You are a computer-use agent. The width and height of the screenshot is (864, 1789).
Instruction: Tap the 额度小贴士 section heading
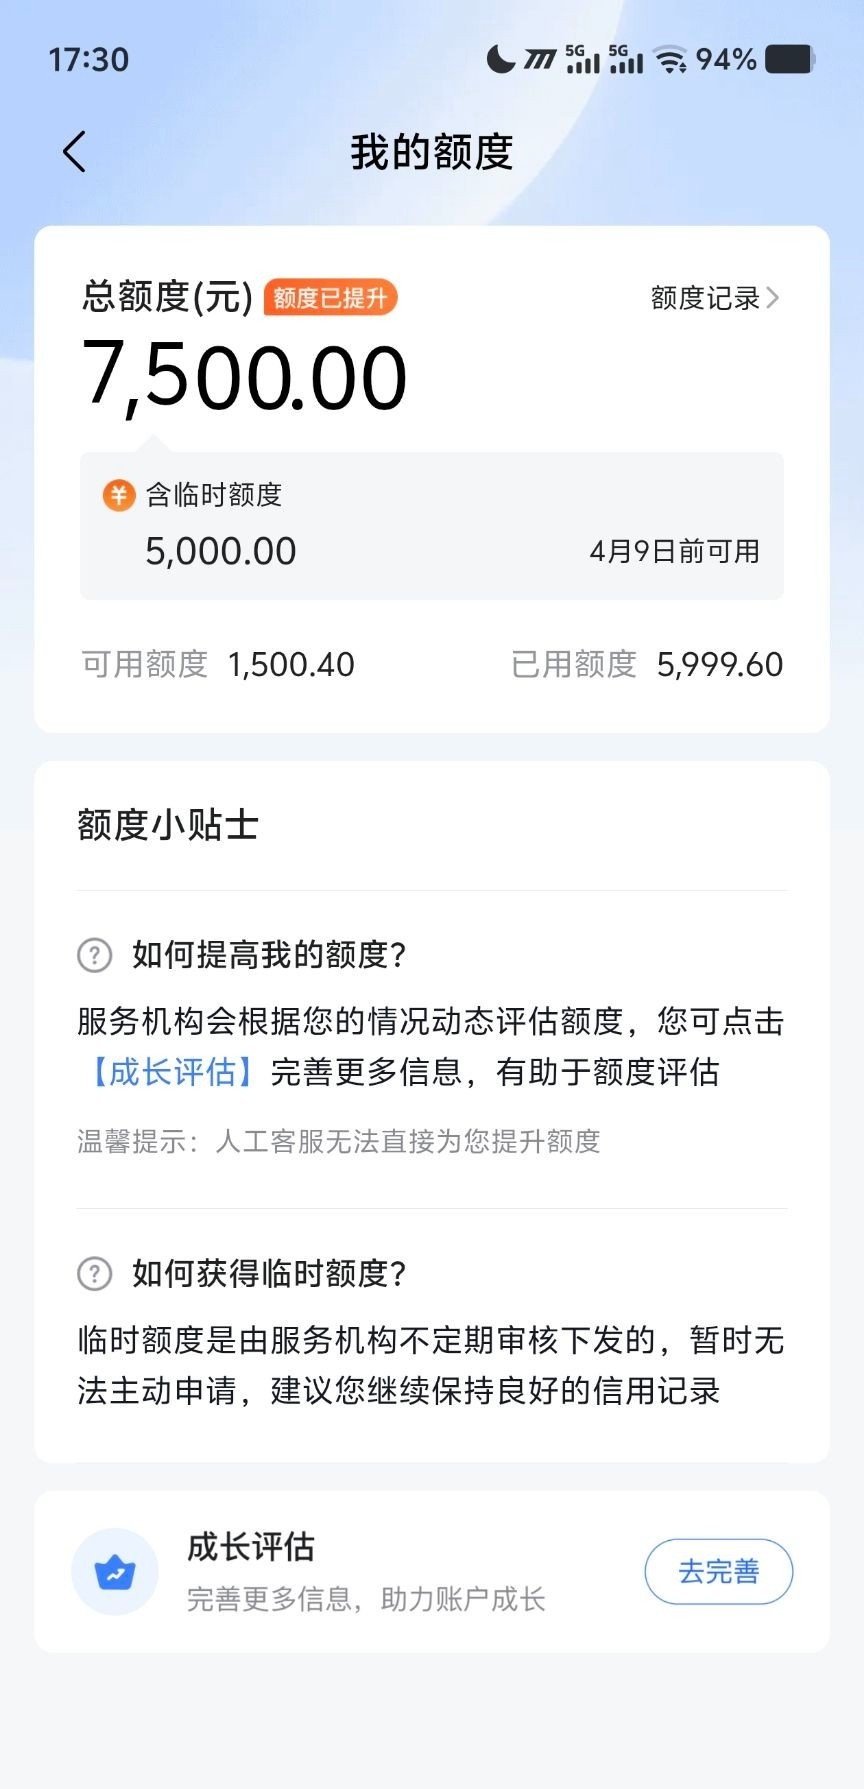(x=168, y=825)
